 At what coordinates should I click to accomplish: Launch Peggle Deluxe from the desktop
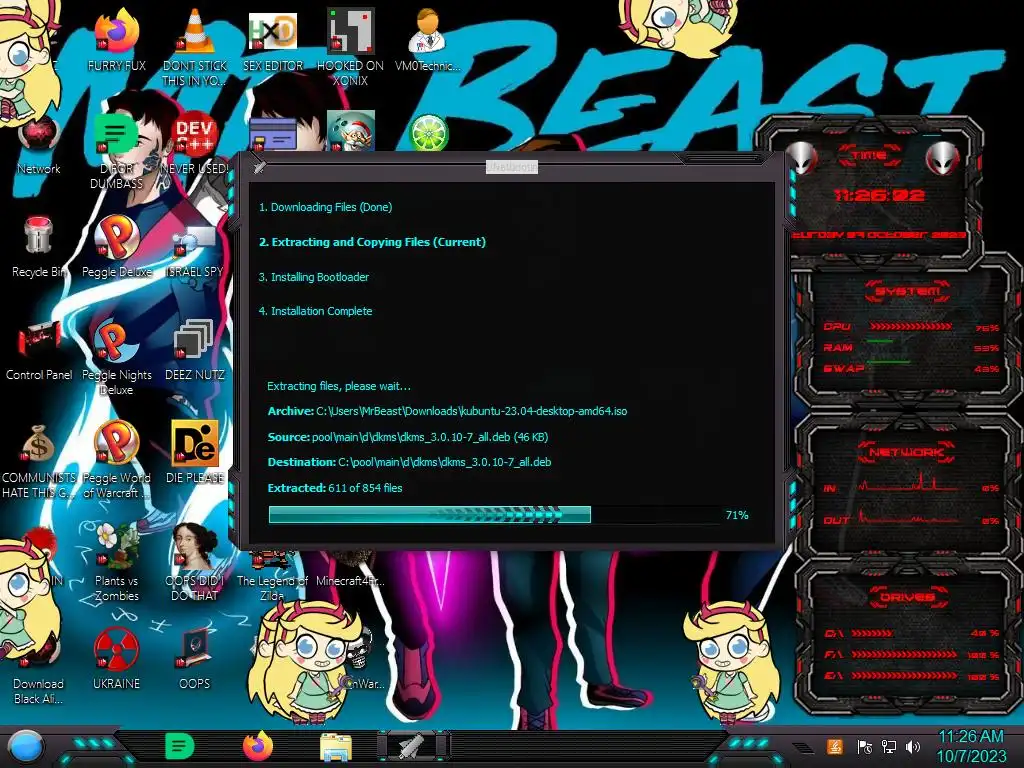tap(116, 247)
